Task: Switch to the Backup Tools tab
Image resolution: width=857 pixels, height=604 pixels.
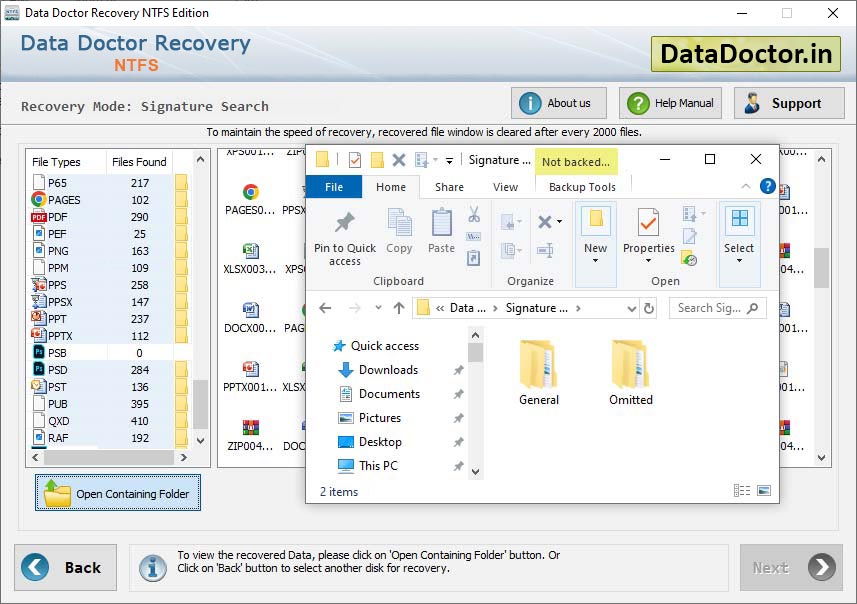Action: pos(583,186)
